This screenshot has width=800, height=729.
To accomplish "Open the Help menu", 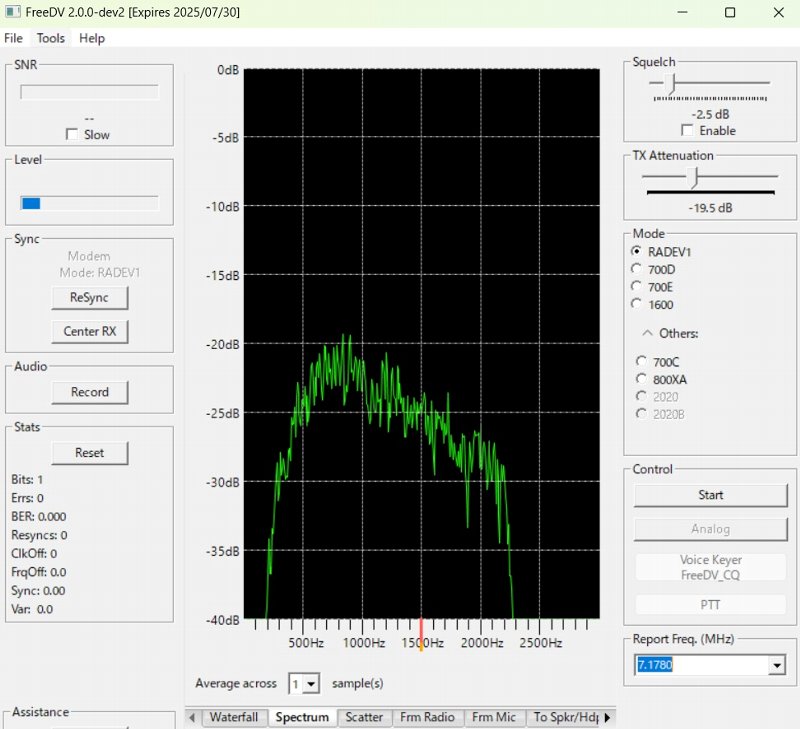I will click(x=92, y=38).
